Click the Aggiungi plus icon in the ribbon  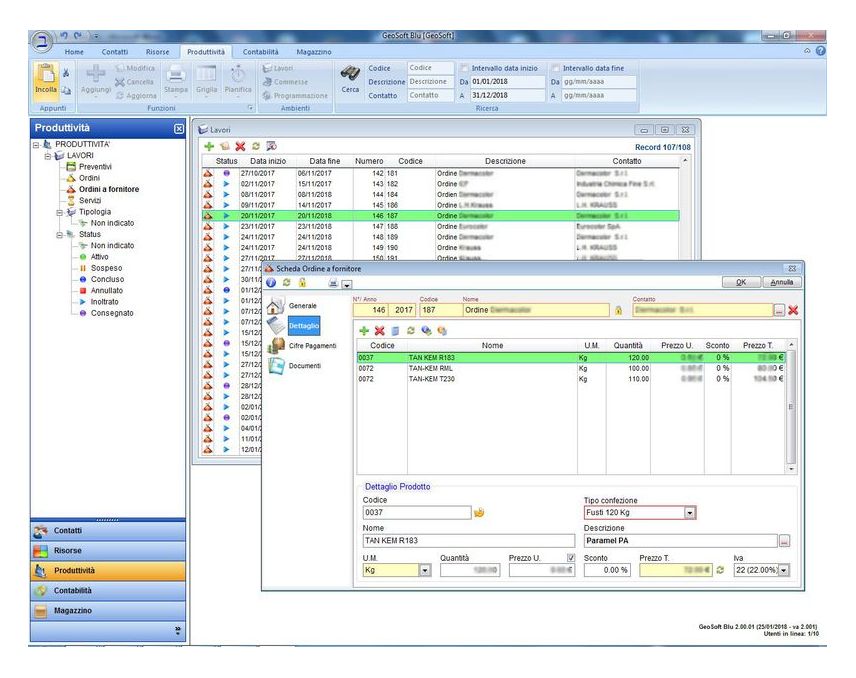[x=96, y=73]
